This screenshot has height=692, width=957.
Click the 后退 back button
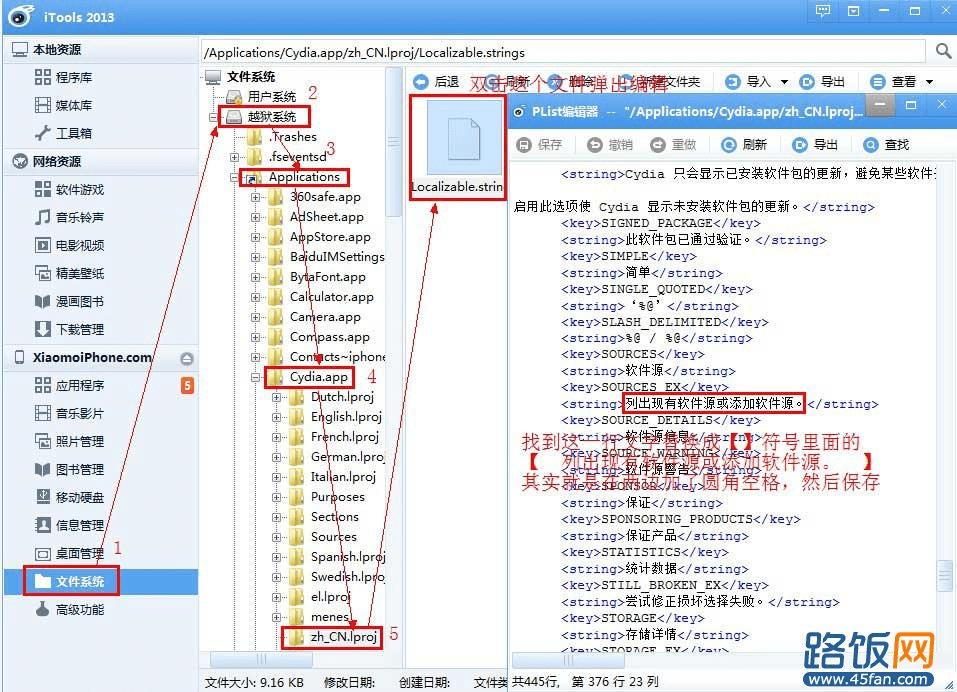tap(436, 82)
